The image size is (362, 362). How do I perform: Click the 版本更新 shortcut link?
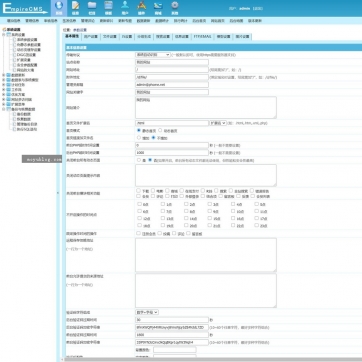[x=255, y=21]
